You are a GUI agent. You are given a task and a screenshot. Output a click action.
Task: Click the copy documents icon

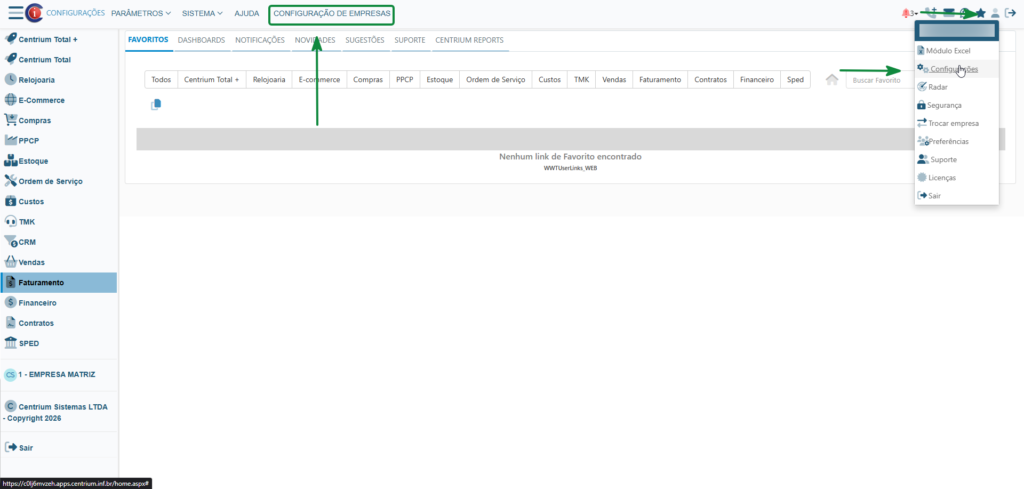point(155,104)
